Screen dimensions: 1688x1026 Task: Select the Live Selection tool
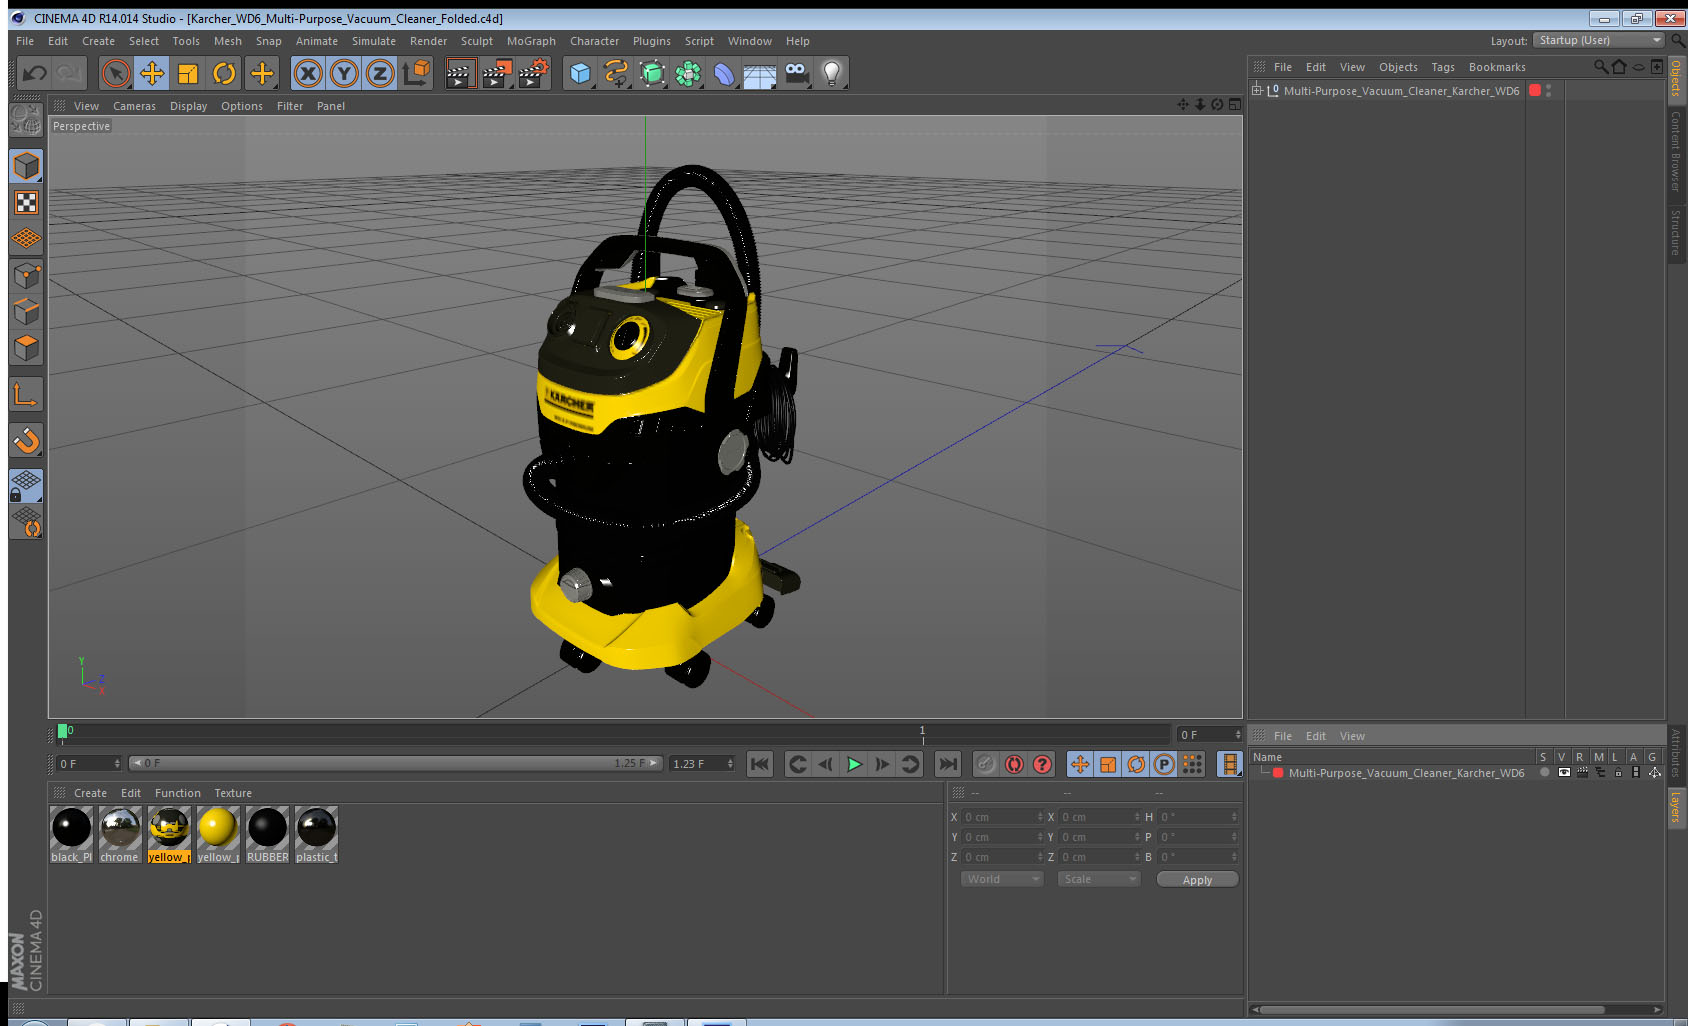point(116,73)
